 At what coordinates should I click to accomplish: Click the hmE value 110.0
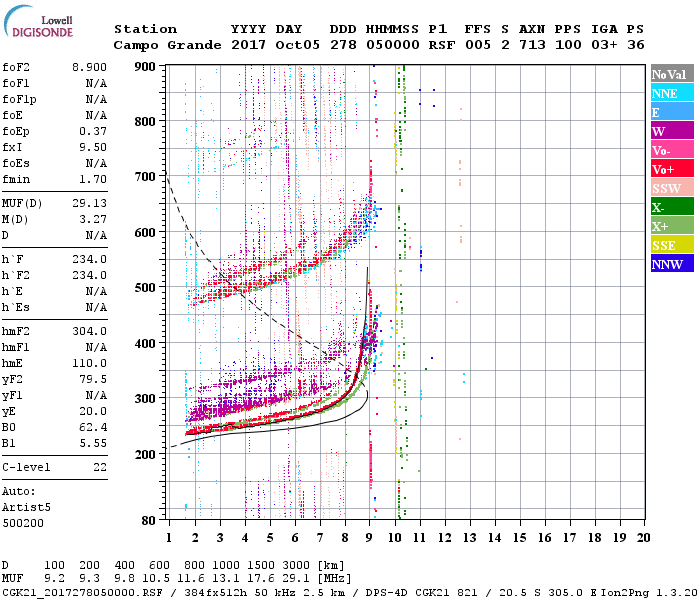pyautogui.click(x=89, y=363)
